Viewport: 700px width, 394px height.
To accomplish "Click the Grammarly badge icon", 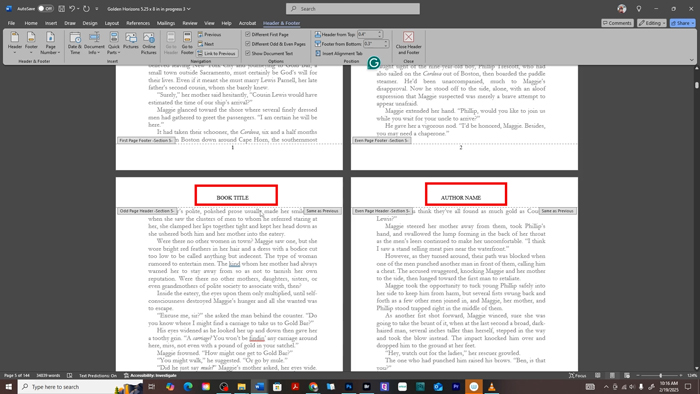I will [x=374, y=63].
